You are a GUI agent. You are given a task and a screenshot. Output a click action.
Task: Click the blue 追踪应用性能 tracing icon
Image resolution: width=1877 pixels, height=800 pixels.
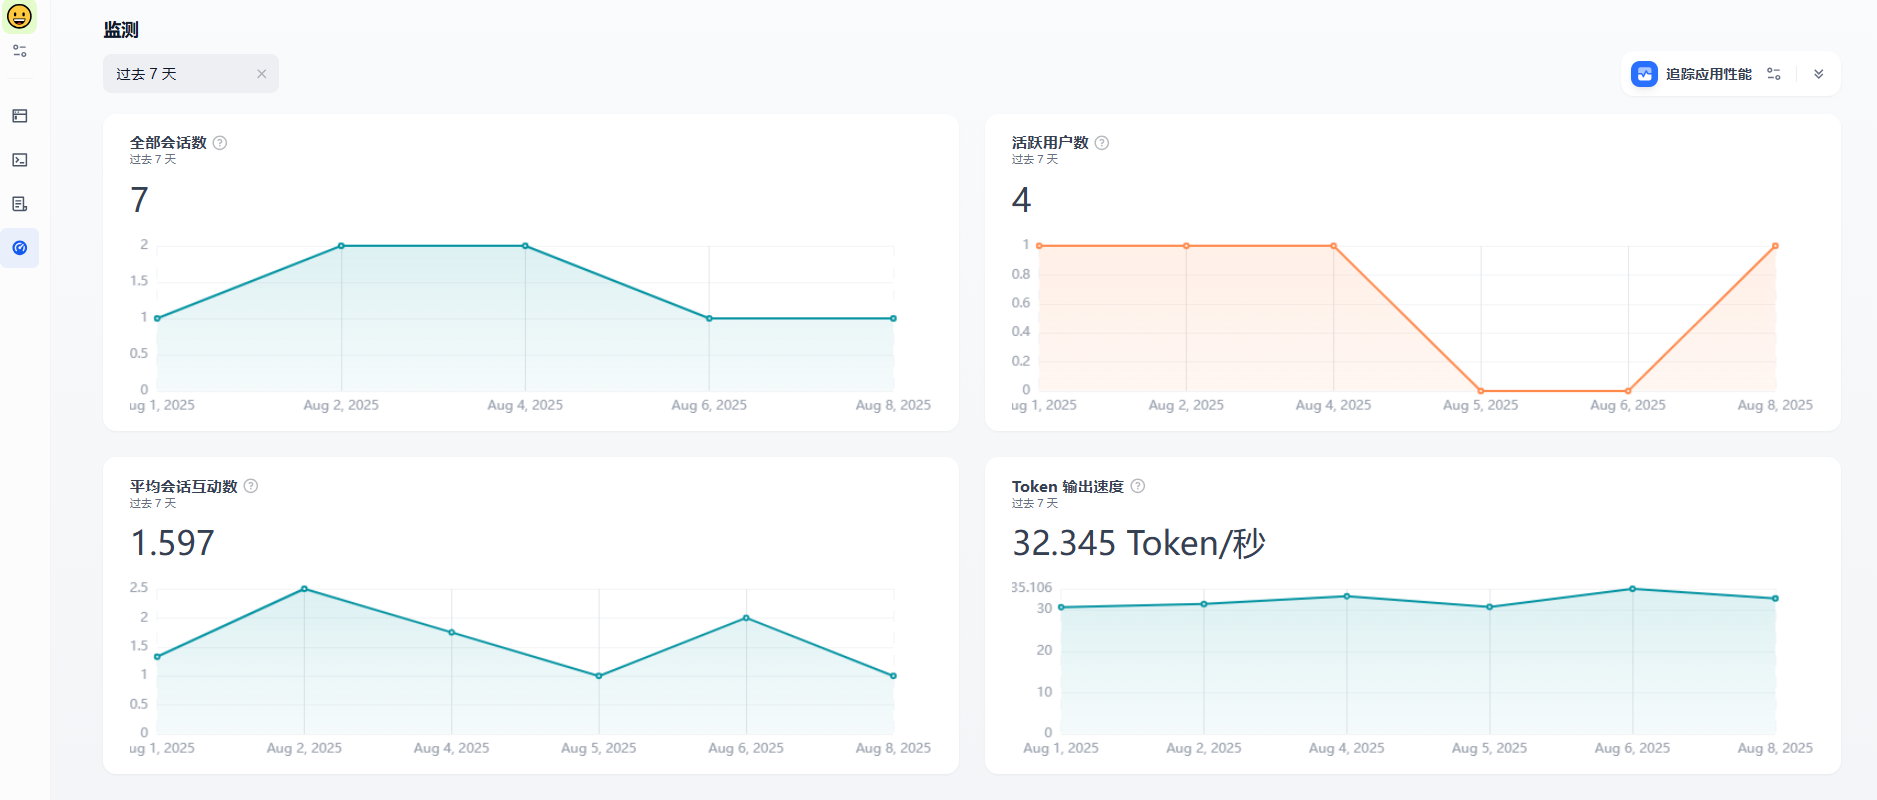(1644, 74)
